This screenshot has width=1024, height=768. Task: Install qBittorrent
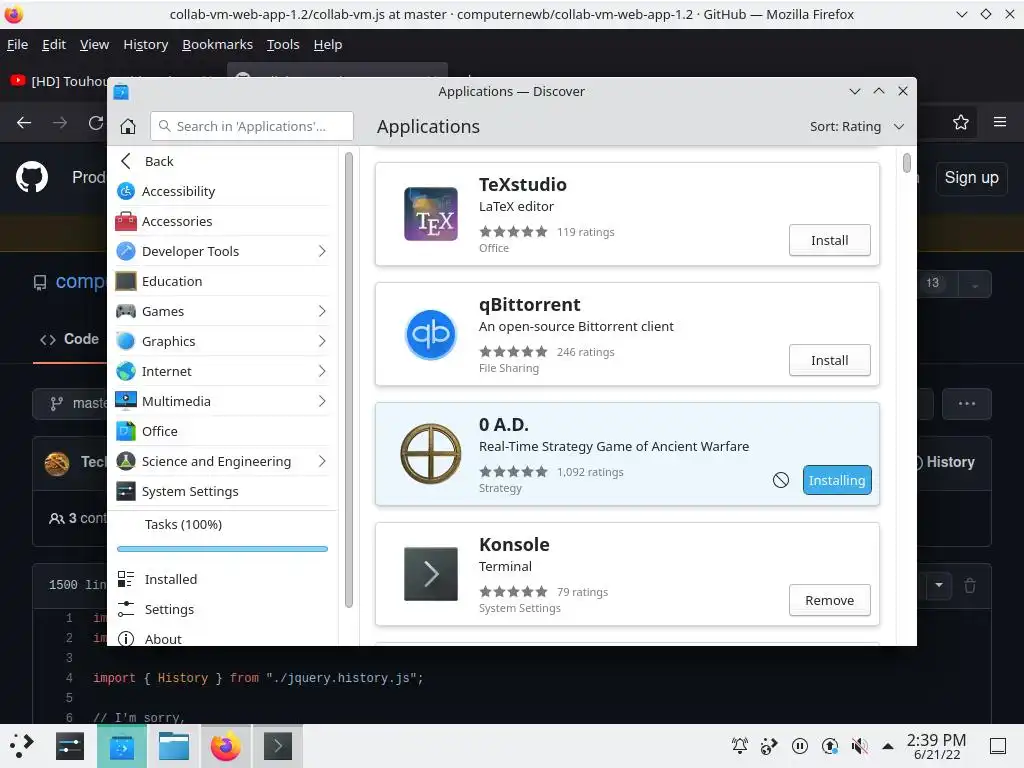[x=829, y=360]
